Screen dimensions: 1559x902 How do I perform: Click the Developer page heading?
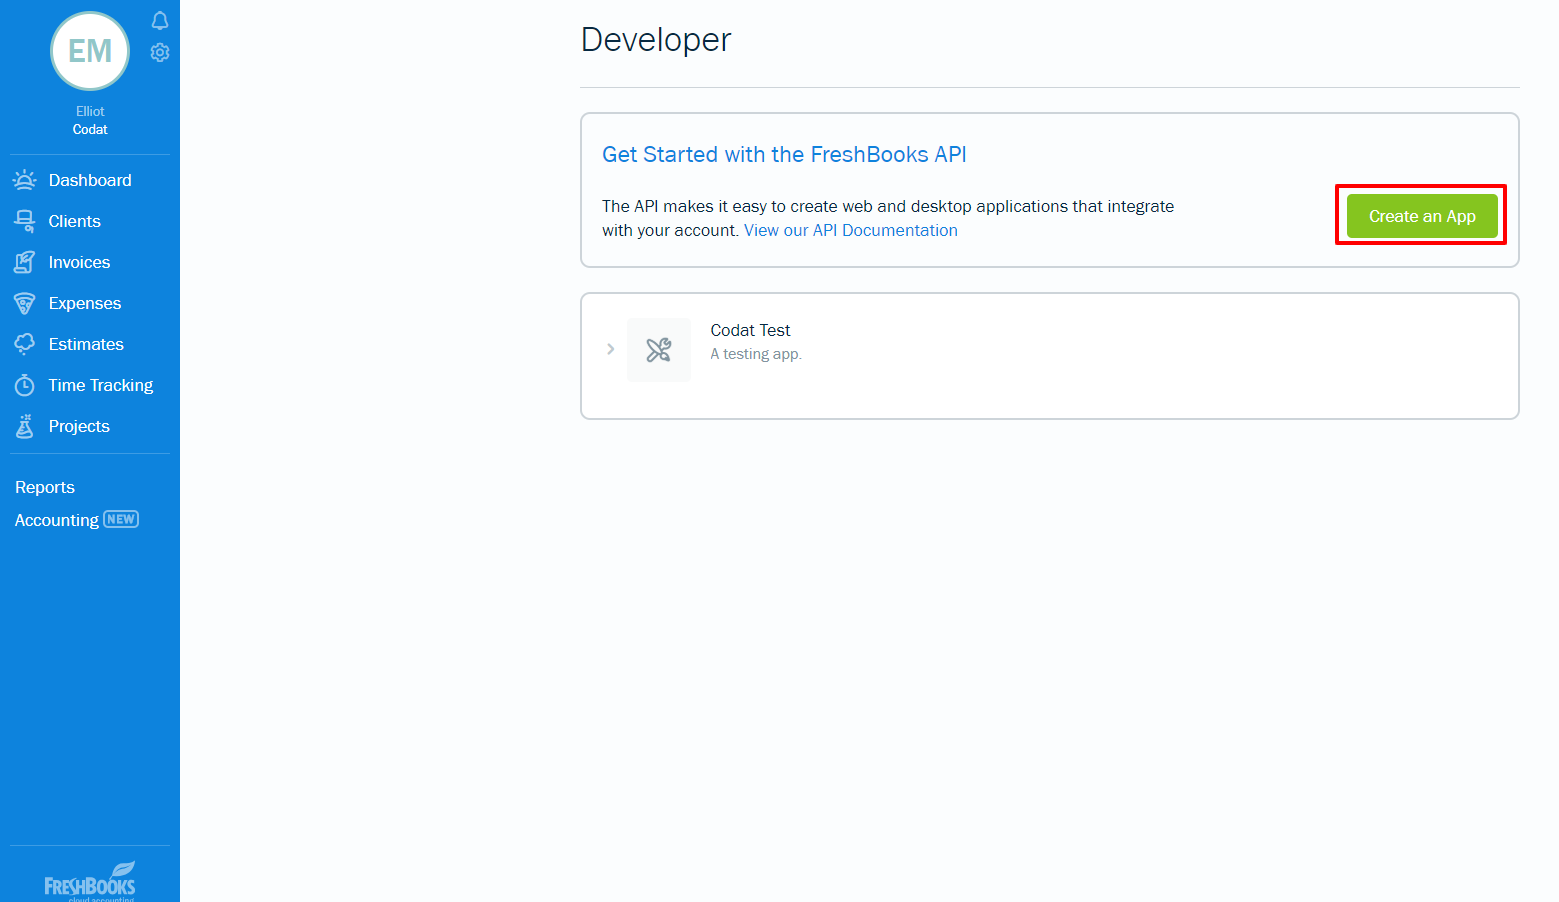(656, 40)
